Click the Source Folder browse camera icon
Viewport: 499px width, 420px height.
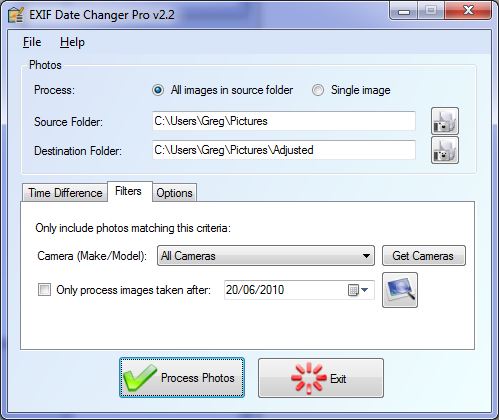(445, 121)
